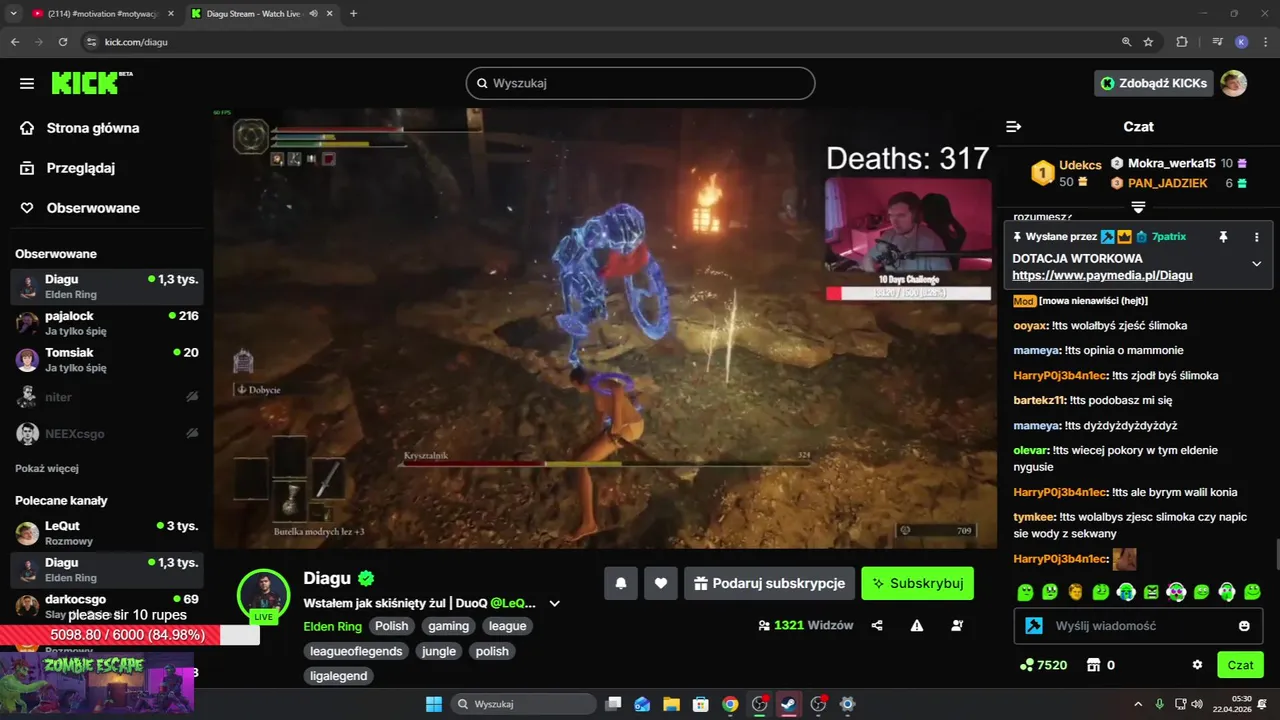Click the crying headphones emote
This screenshot has width=1280, height=720.
[1126, 592]
